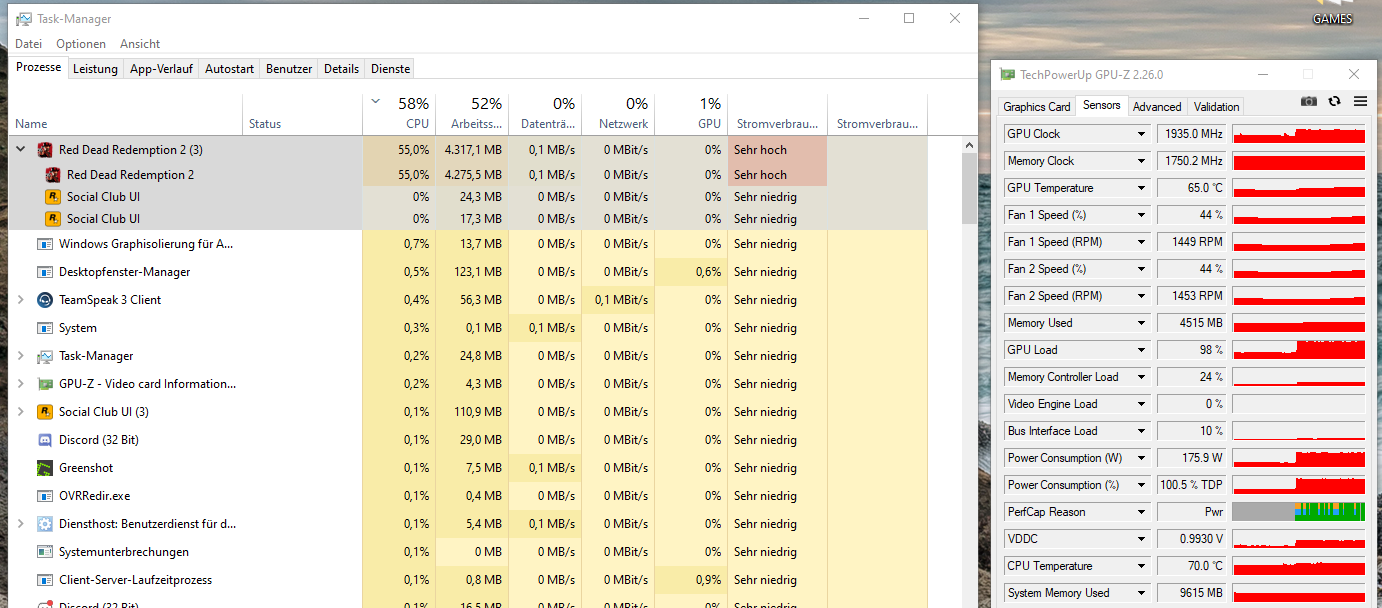Open the Power Consumption (W) dropdown
1382x608 pixels.
click(1141, 458)
